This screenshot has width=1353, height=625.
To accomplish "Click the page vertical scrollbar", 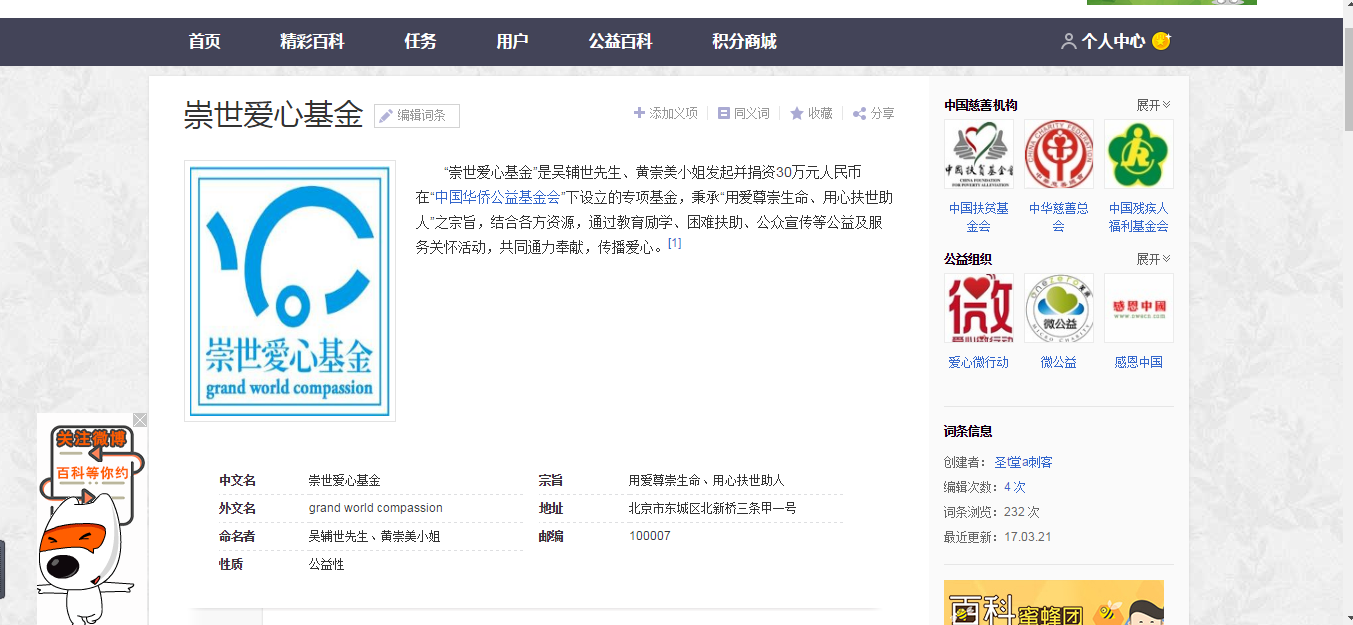I will 1347,300.
